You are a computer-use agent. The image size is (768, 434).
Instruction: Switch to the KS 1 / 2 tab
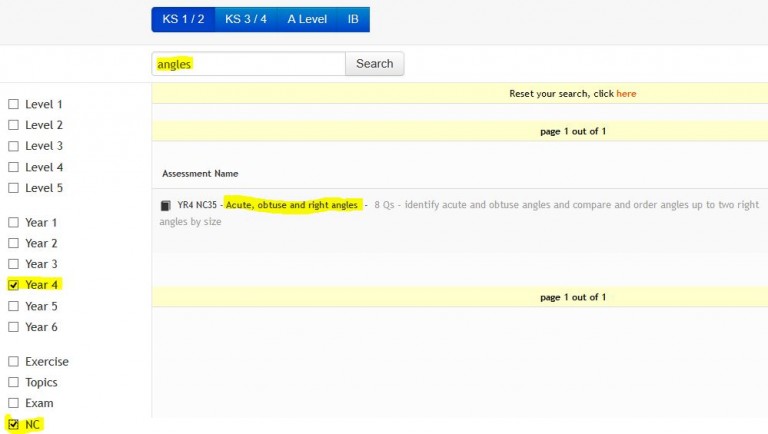[183, 19]
